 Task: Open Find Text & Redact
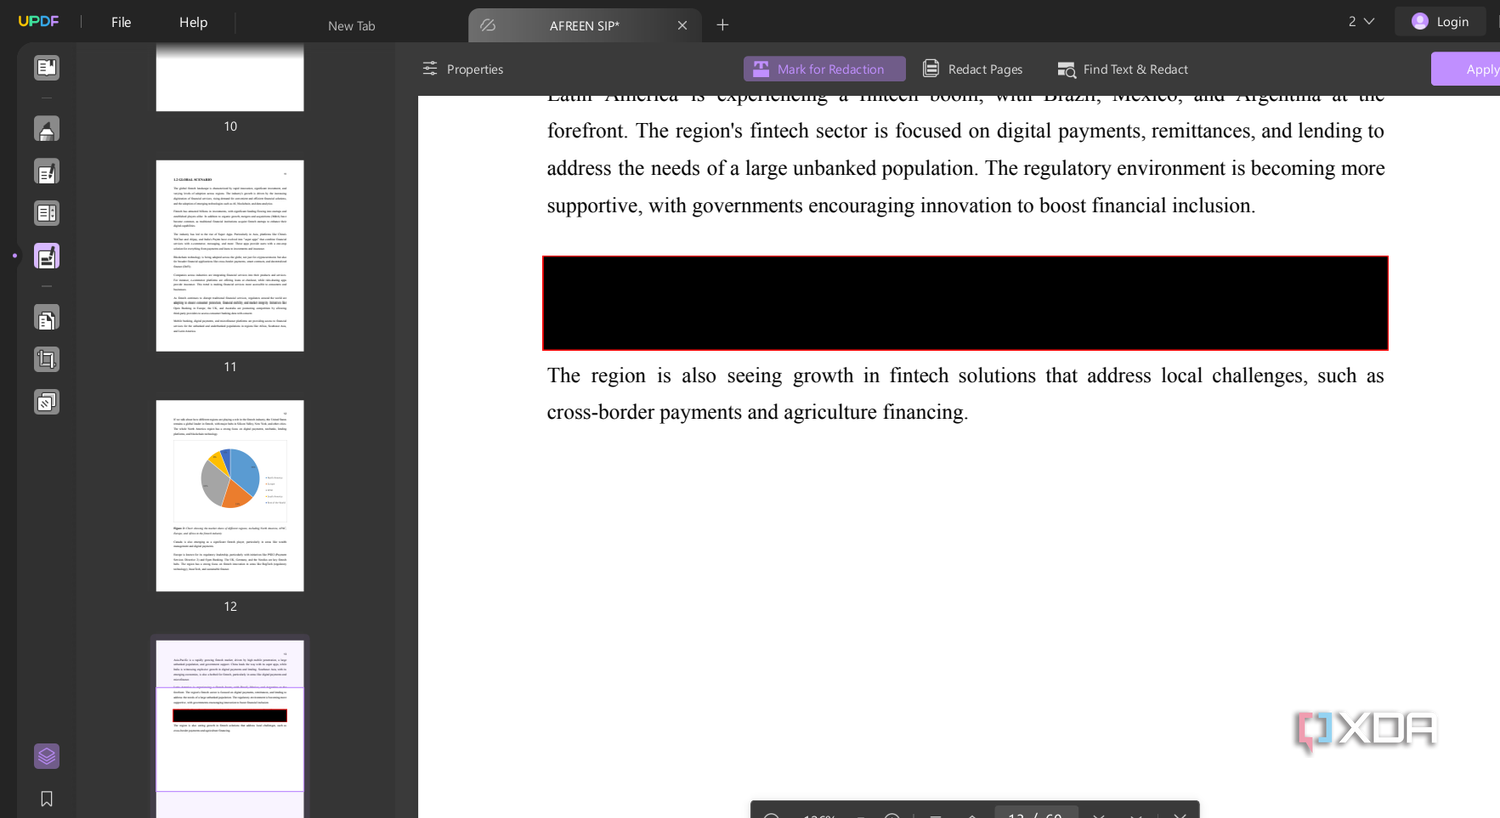coord(1122,69)
